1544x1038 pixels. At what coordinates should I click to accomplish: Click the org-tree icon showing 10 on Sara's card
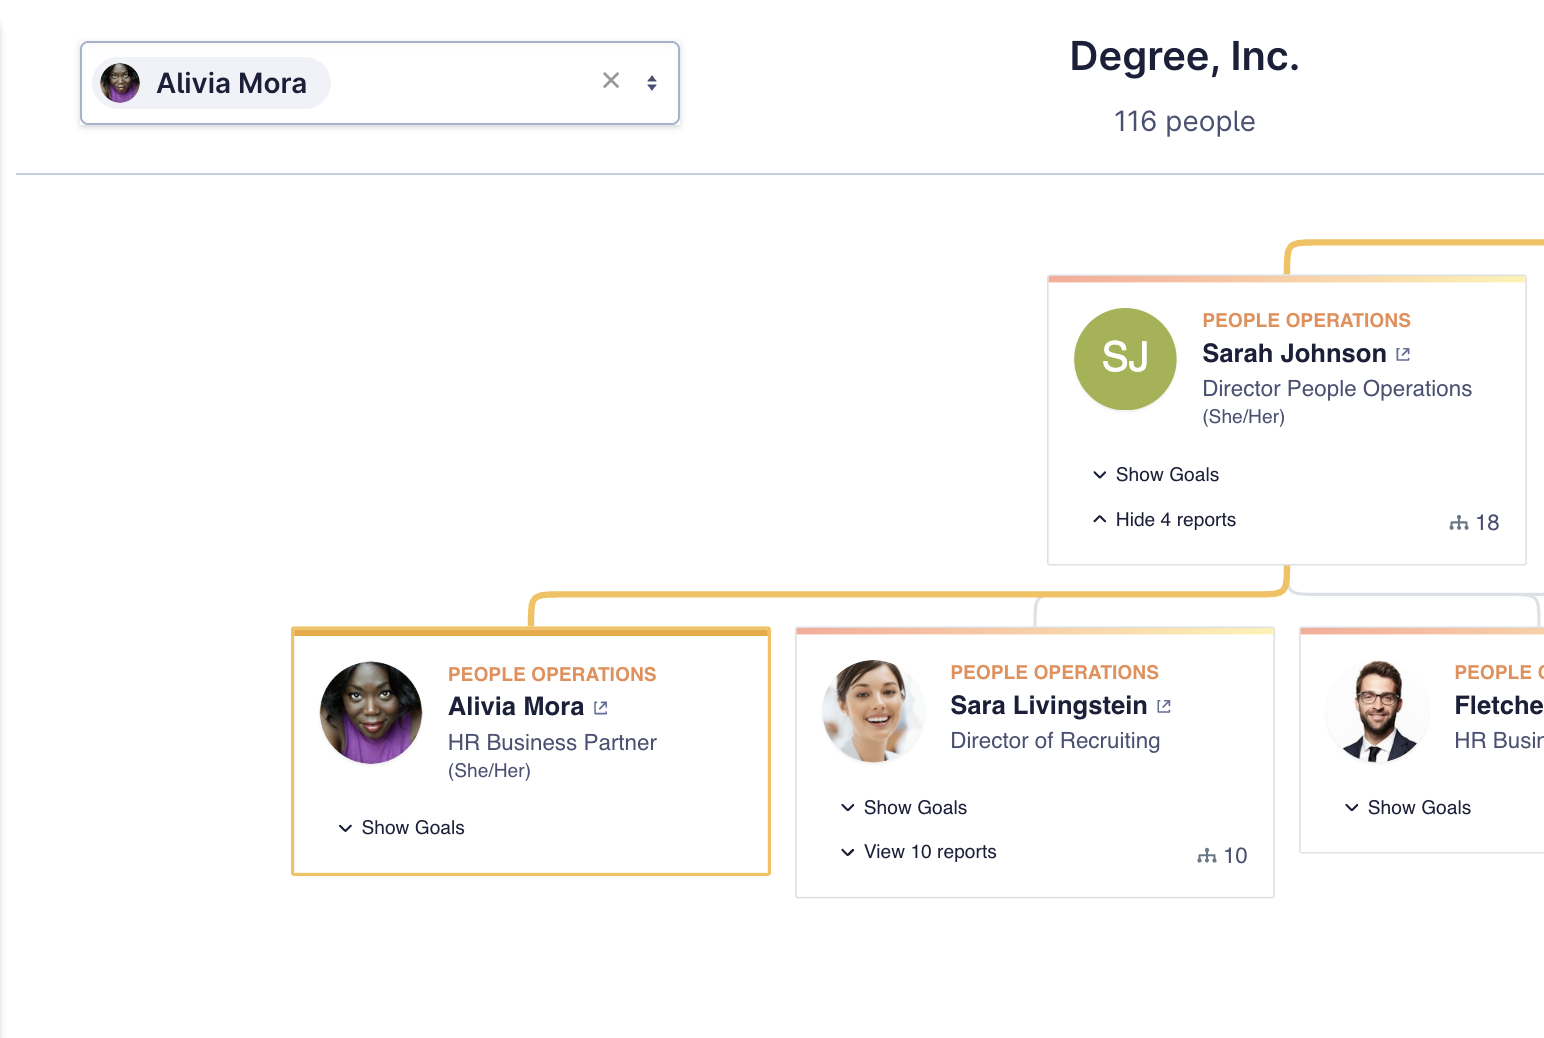point(1207,856)
